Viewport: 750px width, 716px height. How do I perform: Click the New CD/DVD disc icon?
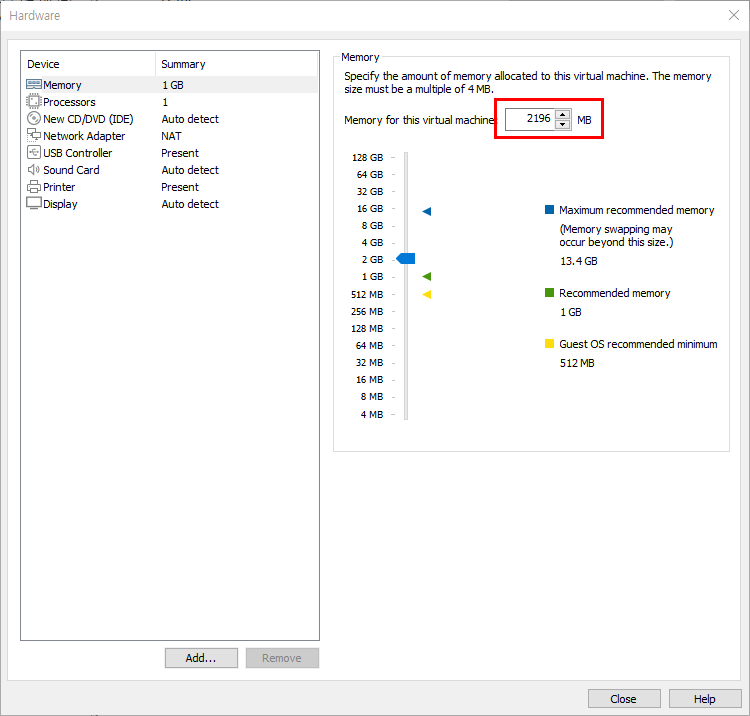(33, 119)
